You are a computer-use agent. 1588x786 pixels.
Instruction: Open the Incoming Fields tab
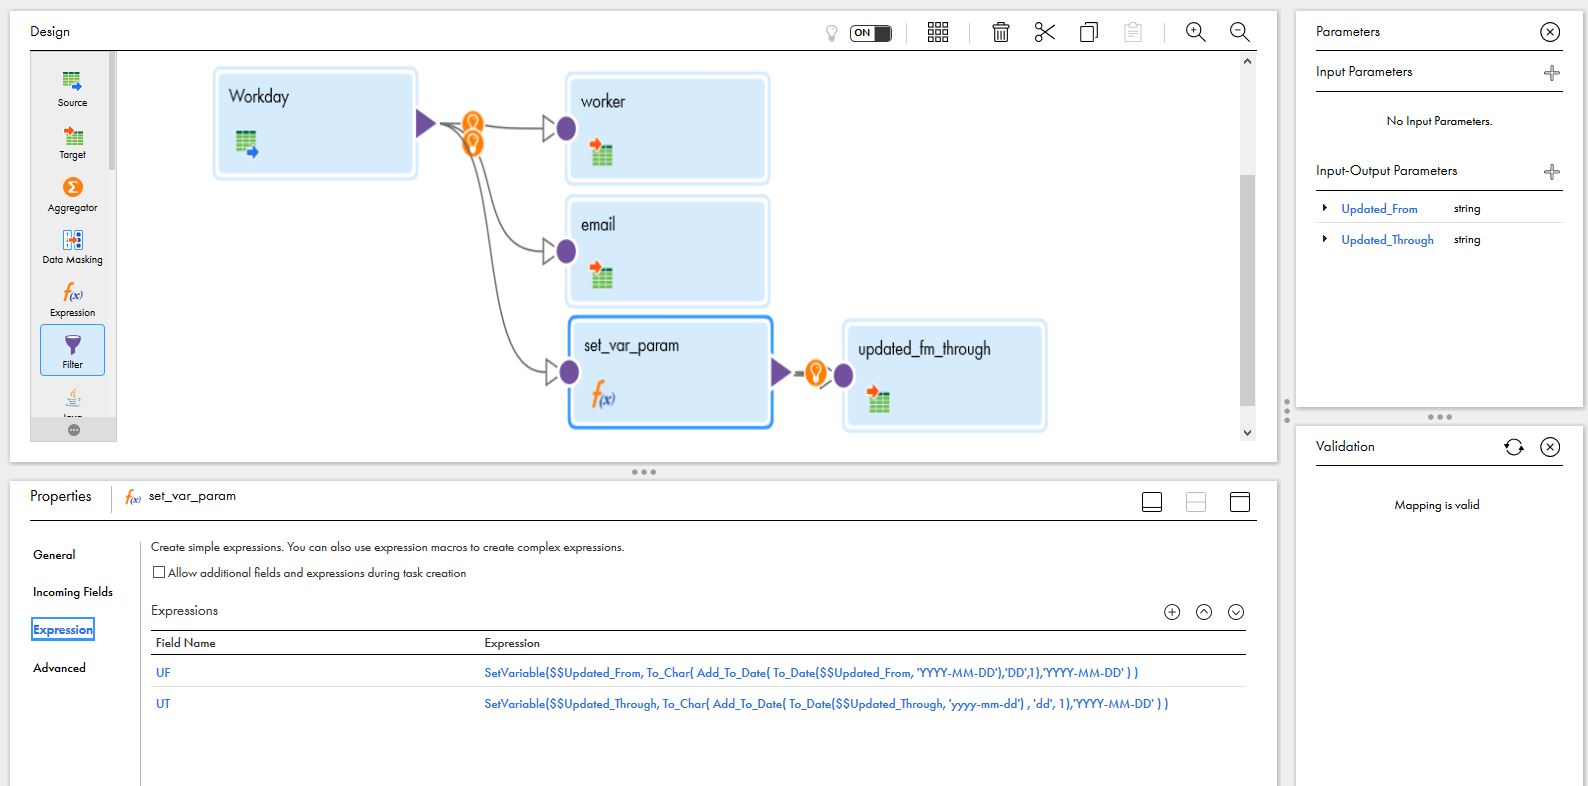pyautogui.click(x=73, y=592)
